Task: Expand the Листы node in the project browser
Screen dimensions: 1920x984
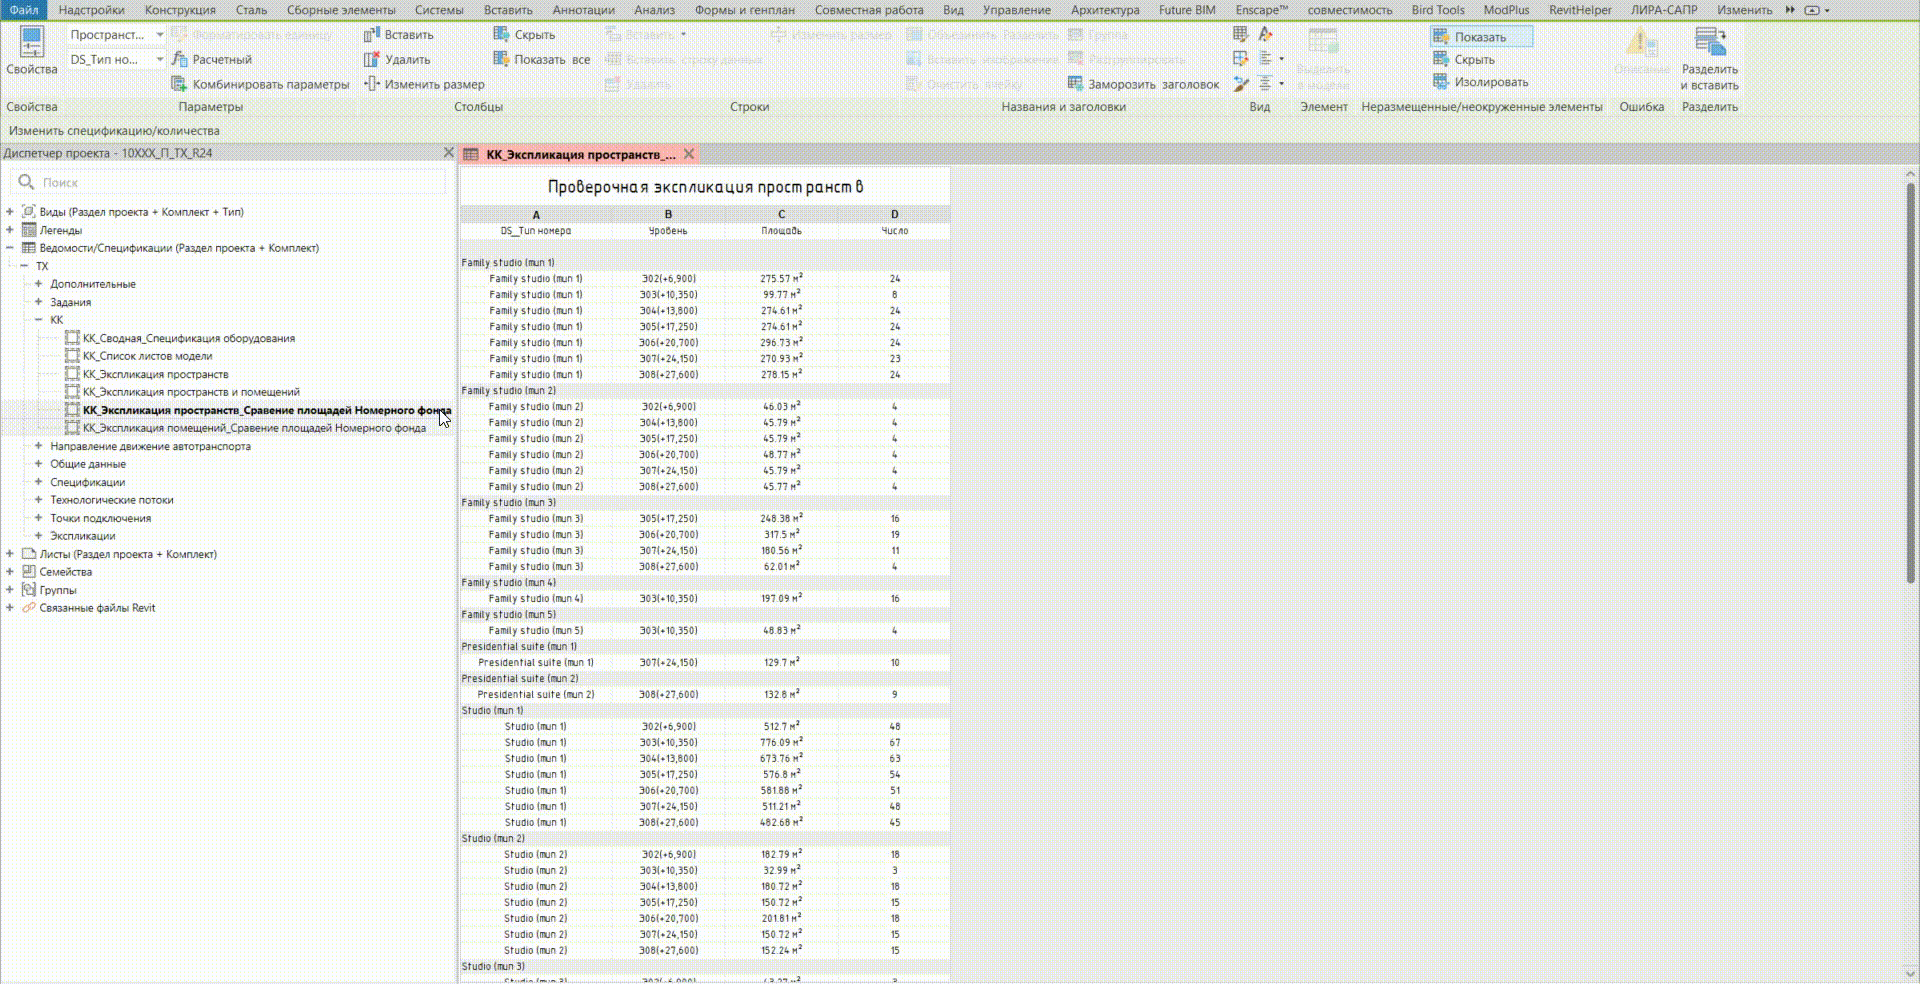Action: 10,554
